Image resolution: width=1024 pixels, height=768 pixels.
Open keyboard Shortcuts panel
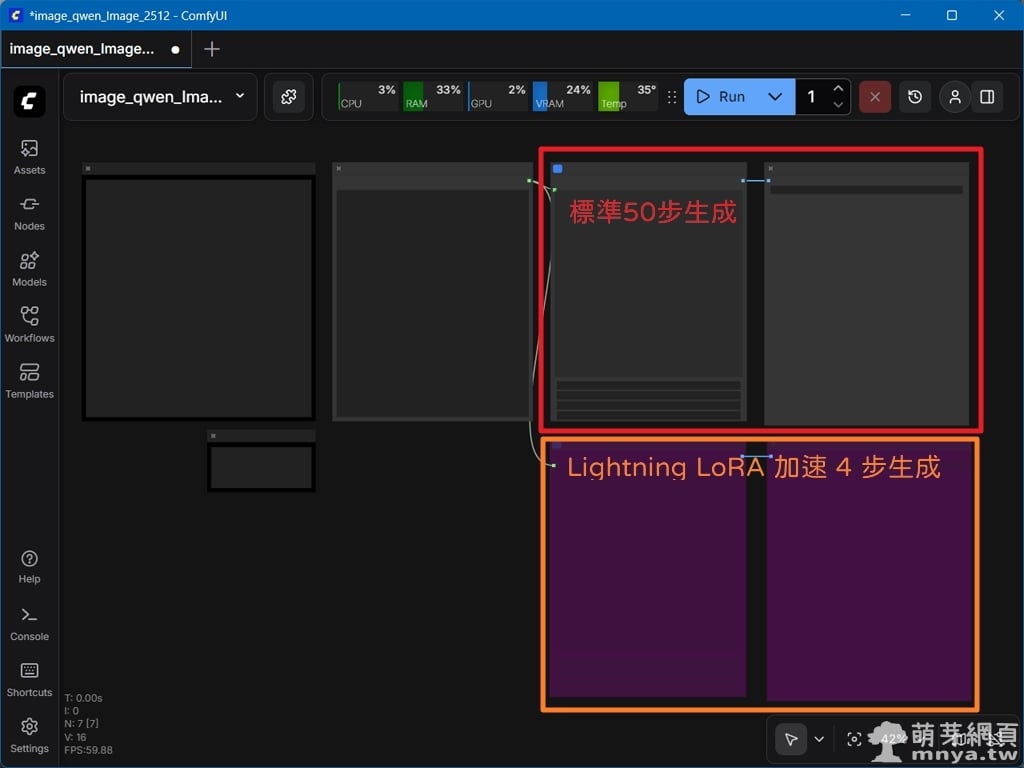[29, 679]
